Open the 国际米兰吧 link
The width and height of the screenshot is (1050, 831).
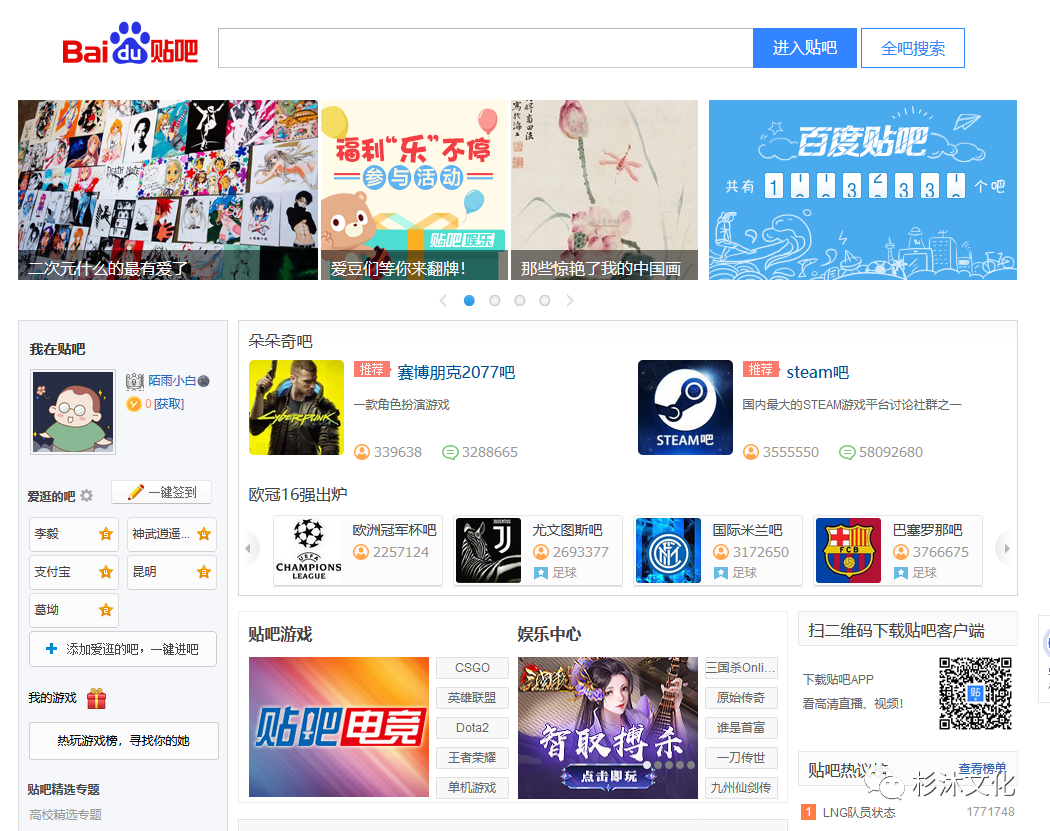coord(747,530)
